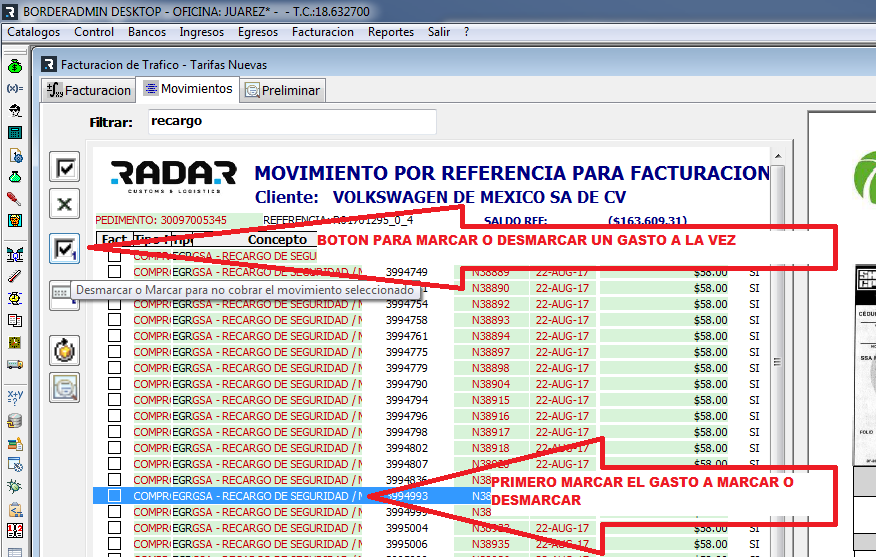This screenshot has height=557, width=876.
Task: Click the two documents sidebar icon
Action: 15,320
